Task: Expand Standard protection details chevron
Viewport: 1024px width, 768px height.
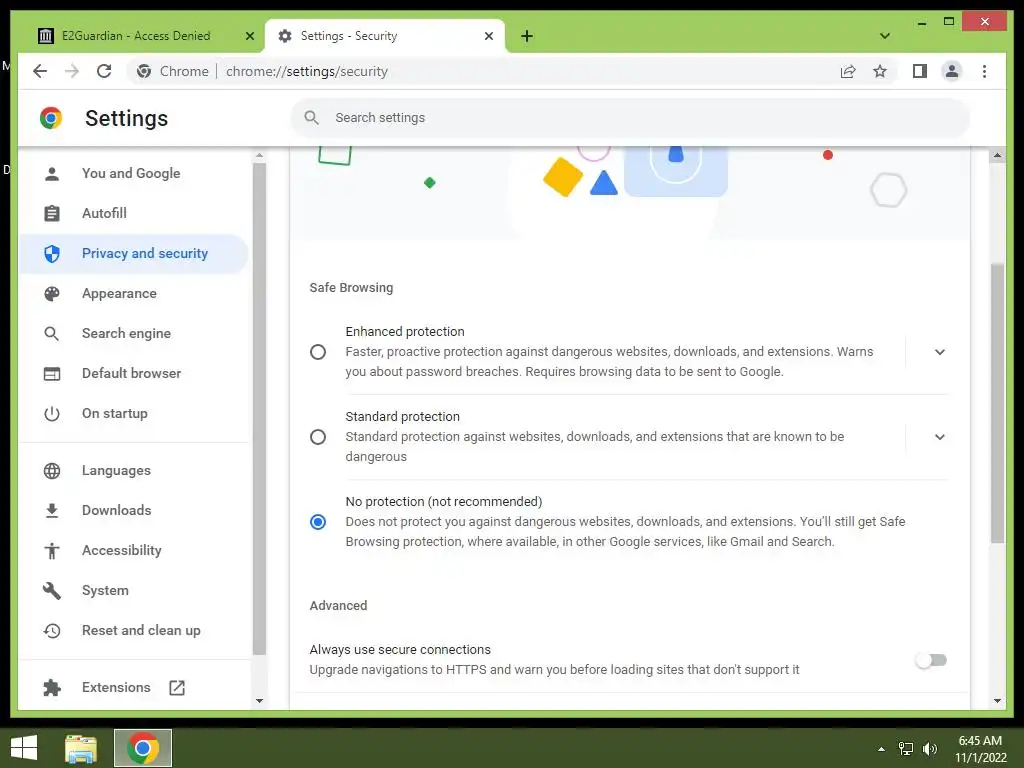Action: [x=939, y=437]
